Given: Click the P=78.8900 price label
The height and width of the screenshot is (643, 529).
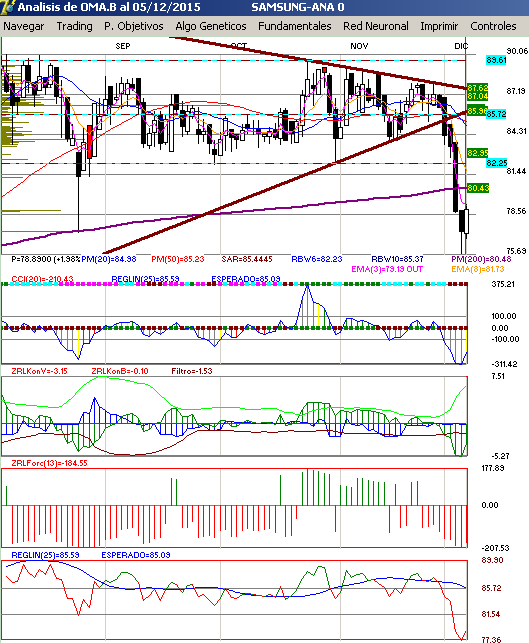Looking at the screenshot, I should tap(46, 259).
